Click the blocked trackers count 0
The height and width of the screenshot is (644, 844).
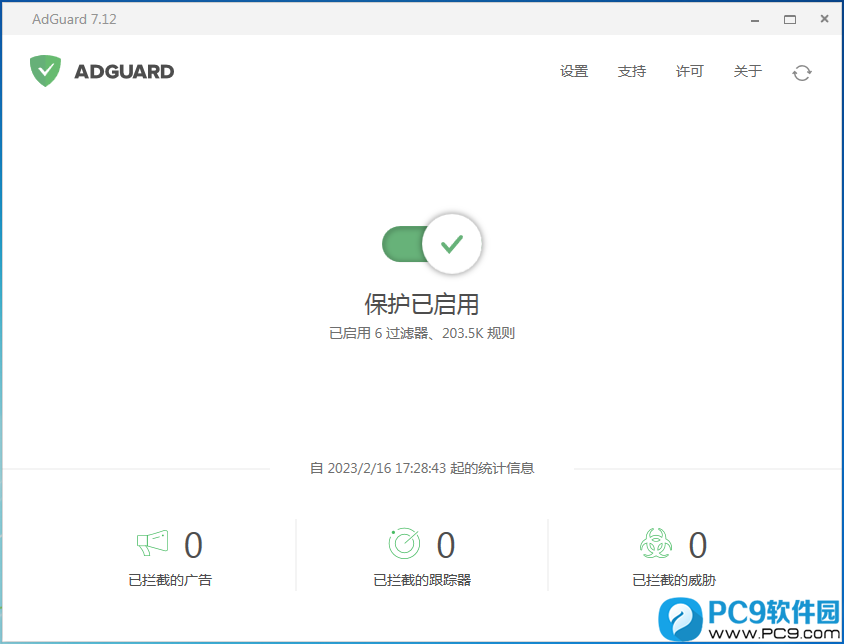(x=446, y=545)
